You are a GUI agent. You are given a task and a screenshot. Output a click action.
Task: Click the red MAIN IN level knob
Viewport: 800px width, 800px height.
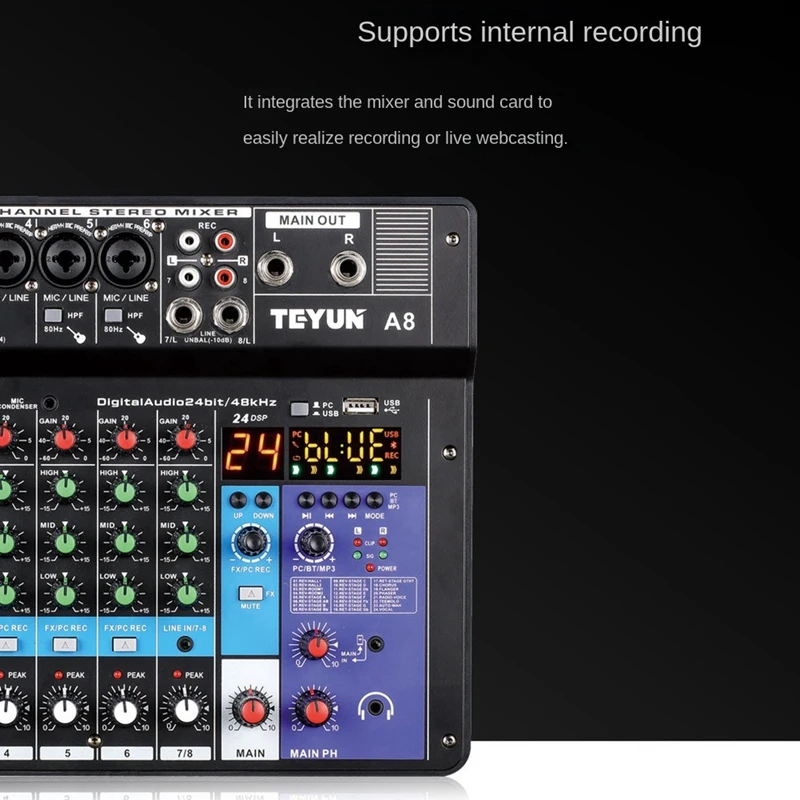click(316, 646)
